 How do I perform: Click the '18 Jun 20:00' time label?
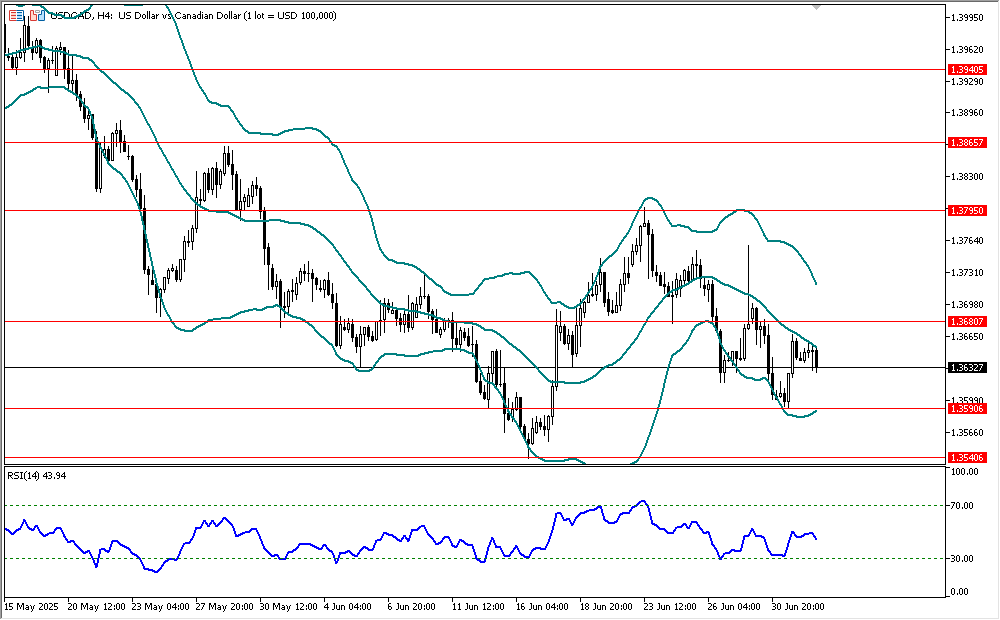coord(606,606)
